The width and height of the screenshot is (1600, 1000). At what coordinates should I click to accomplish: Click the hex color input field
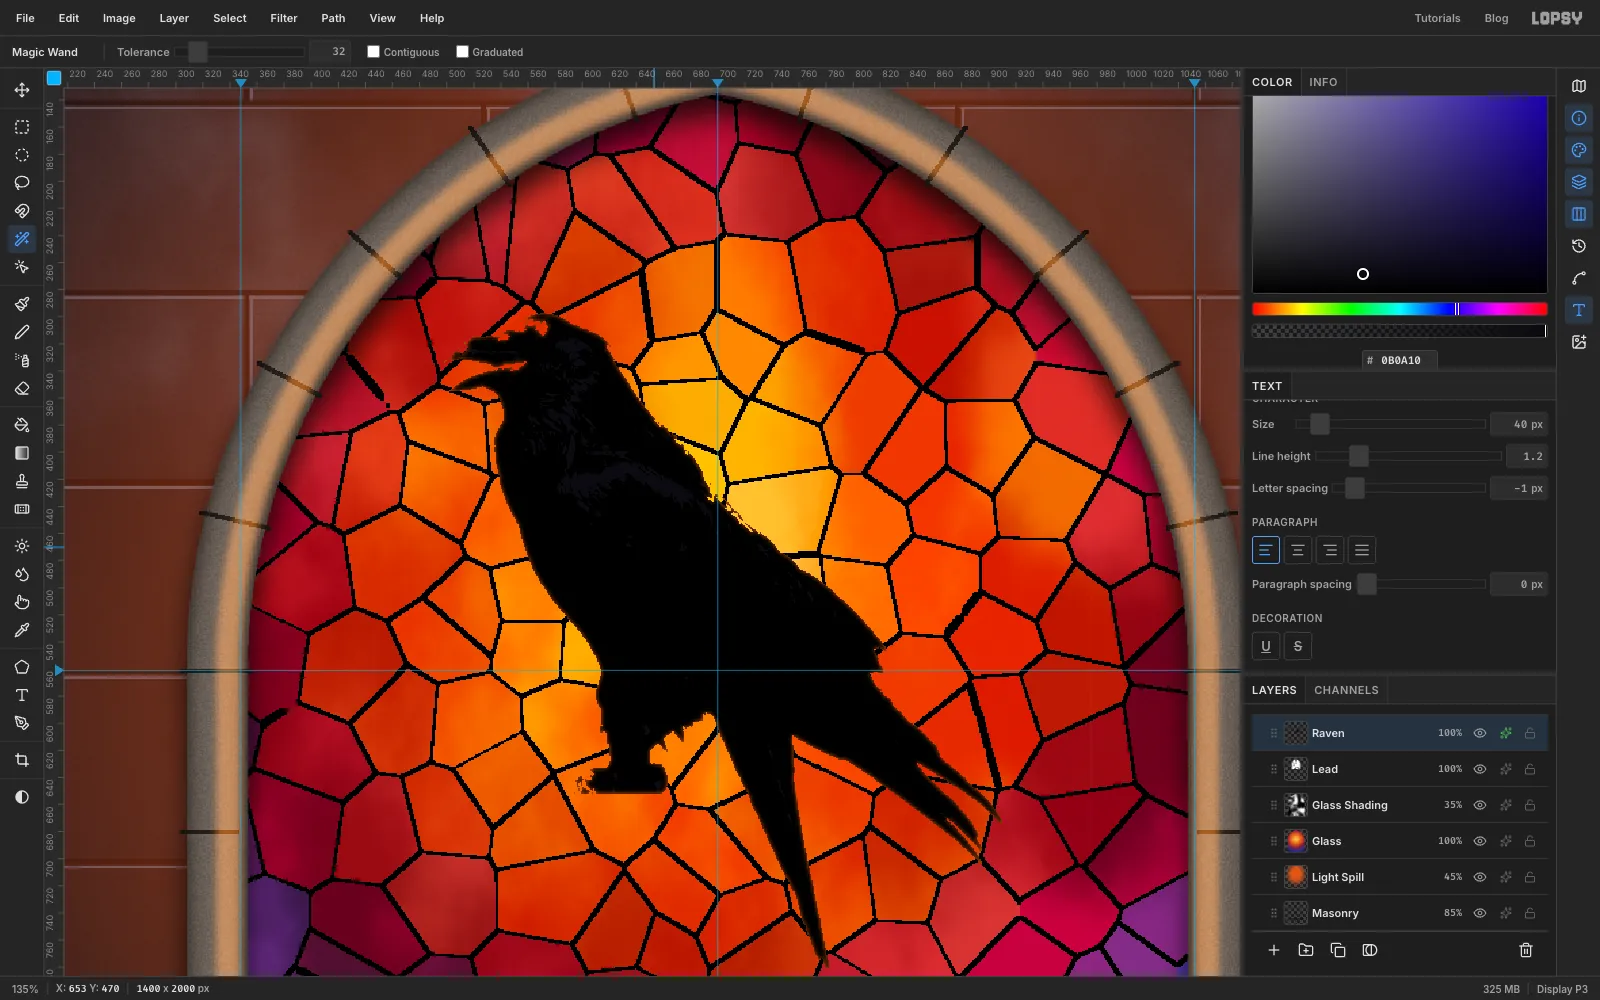click(x=1400, y=360)
